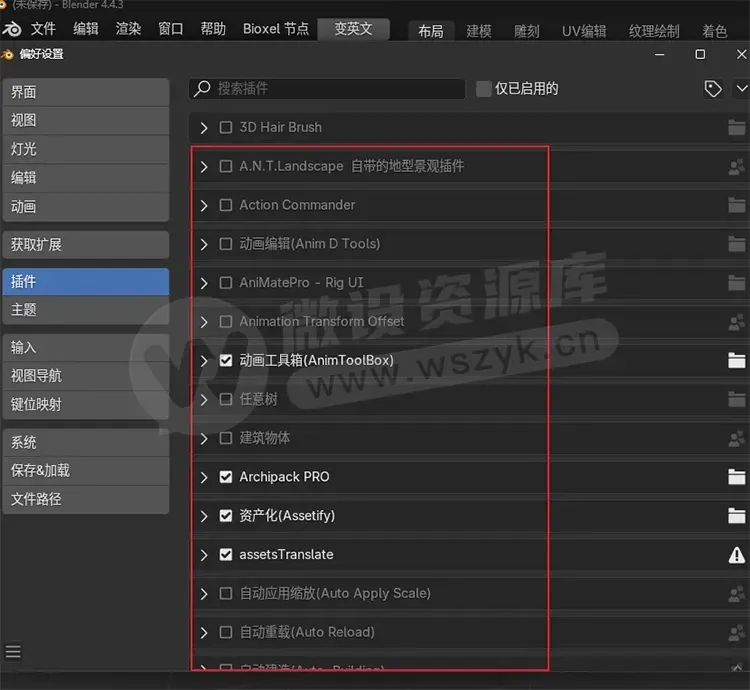Image resolution: width=750 pixels, height=690 pixels.
Task: Open the AnimToolBox folder icon
Action: [x=736, y=361]
